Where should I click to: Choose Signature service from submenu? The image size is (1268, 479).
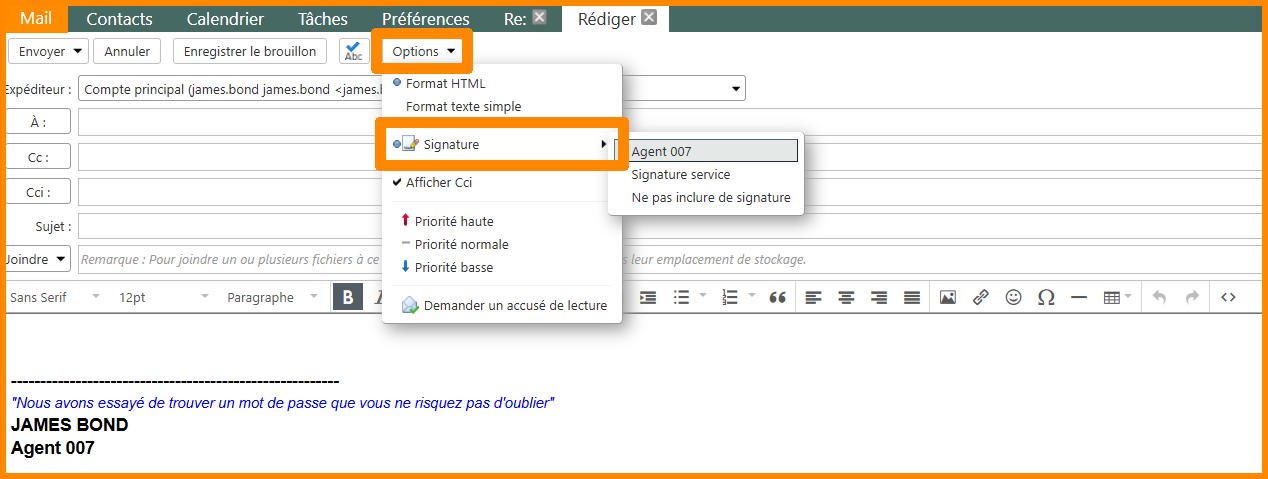pyautogui.click(x=680, y=175)
